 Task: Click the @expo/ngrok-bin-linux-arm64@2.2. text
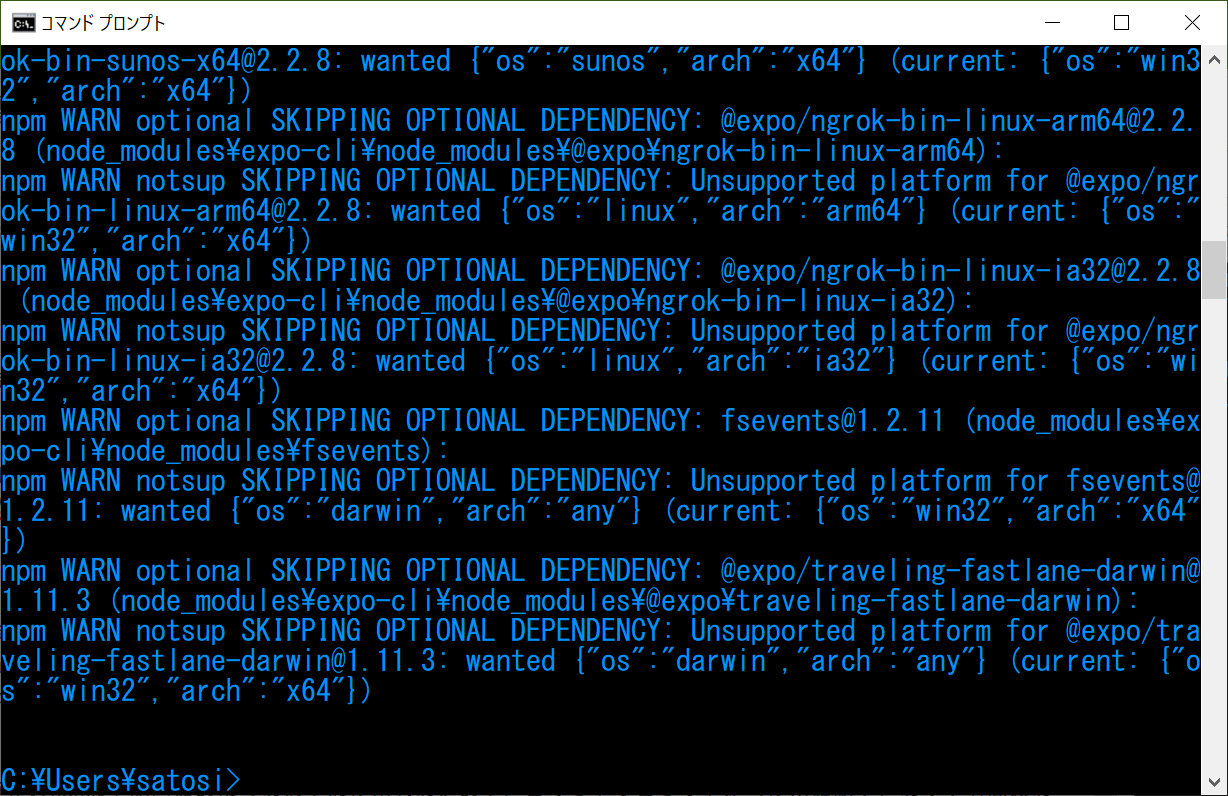958,121
